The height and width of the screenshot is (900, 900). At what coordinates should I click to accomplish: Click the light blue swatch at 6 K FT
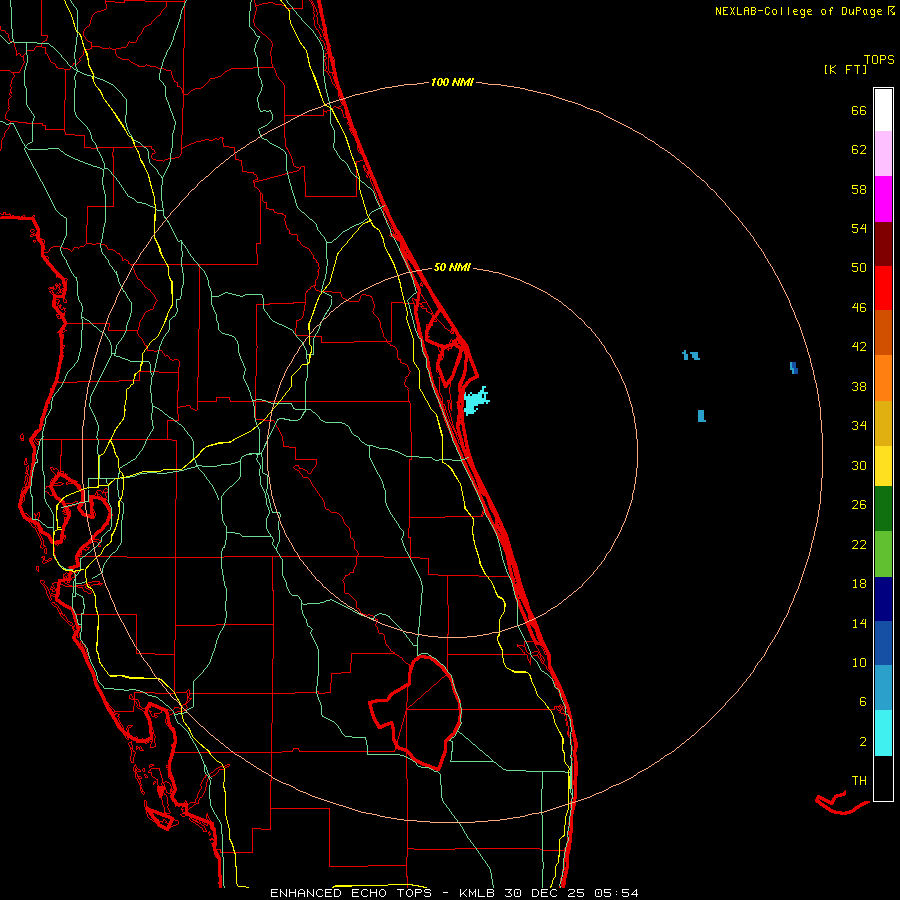click(883, 688)
